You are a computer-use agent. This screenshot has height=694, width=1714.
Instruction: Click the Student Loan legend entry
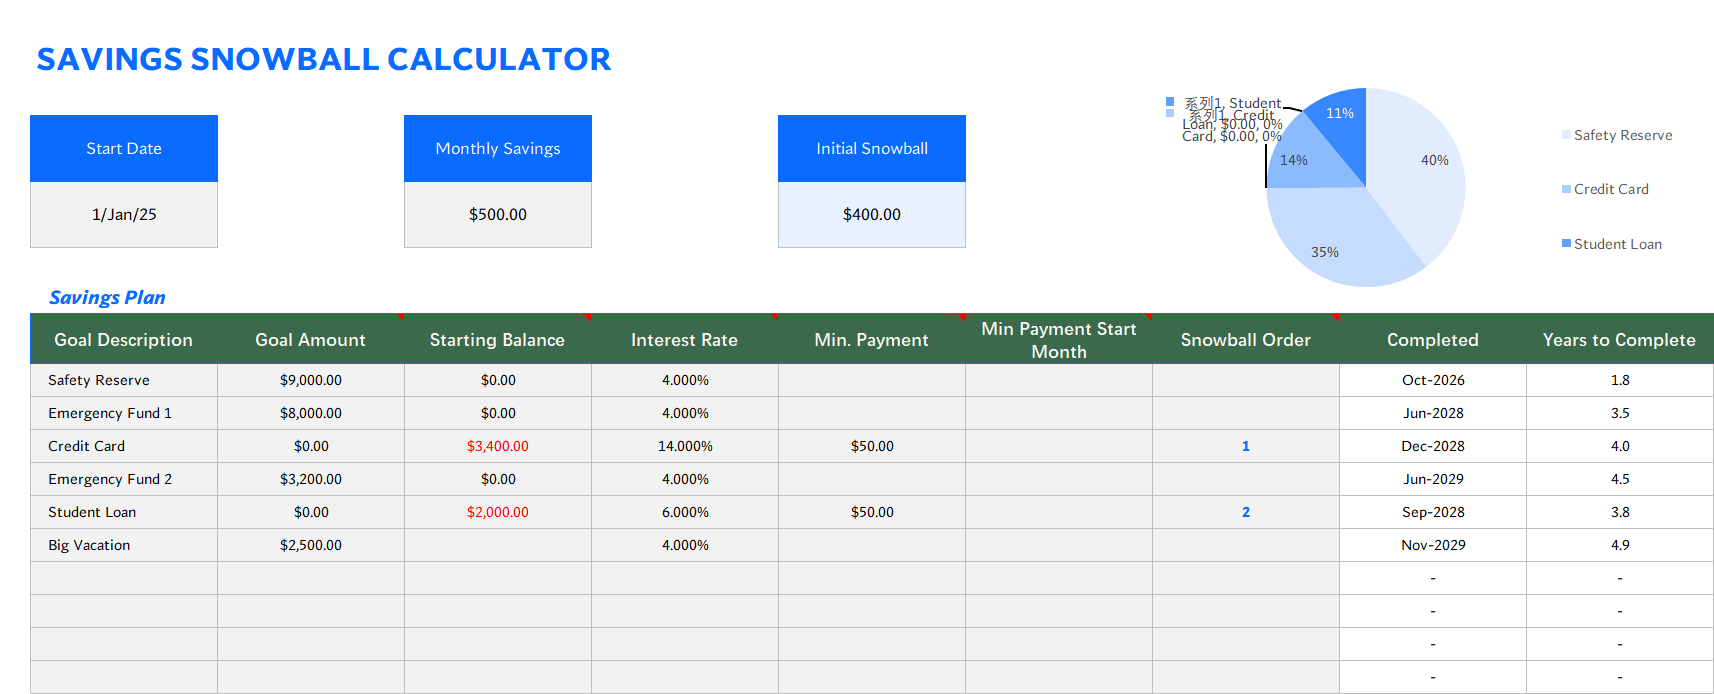[x=1612, y=244]
